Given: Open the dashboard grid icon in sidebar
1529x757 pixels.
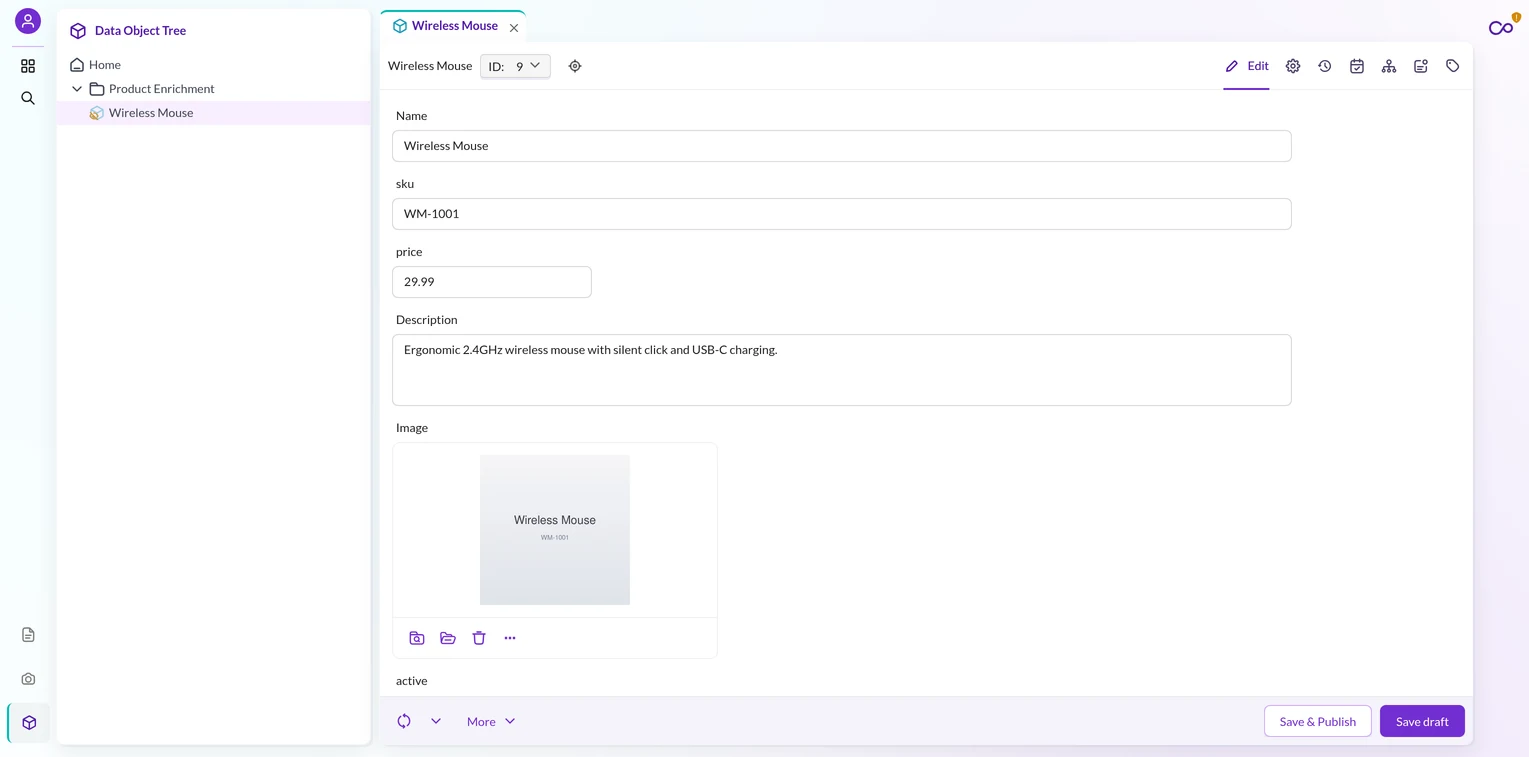Looking at the screenshot, I should [28, 66].
